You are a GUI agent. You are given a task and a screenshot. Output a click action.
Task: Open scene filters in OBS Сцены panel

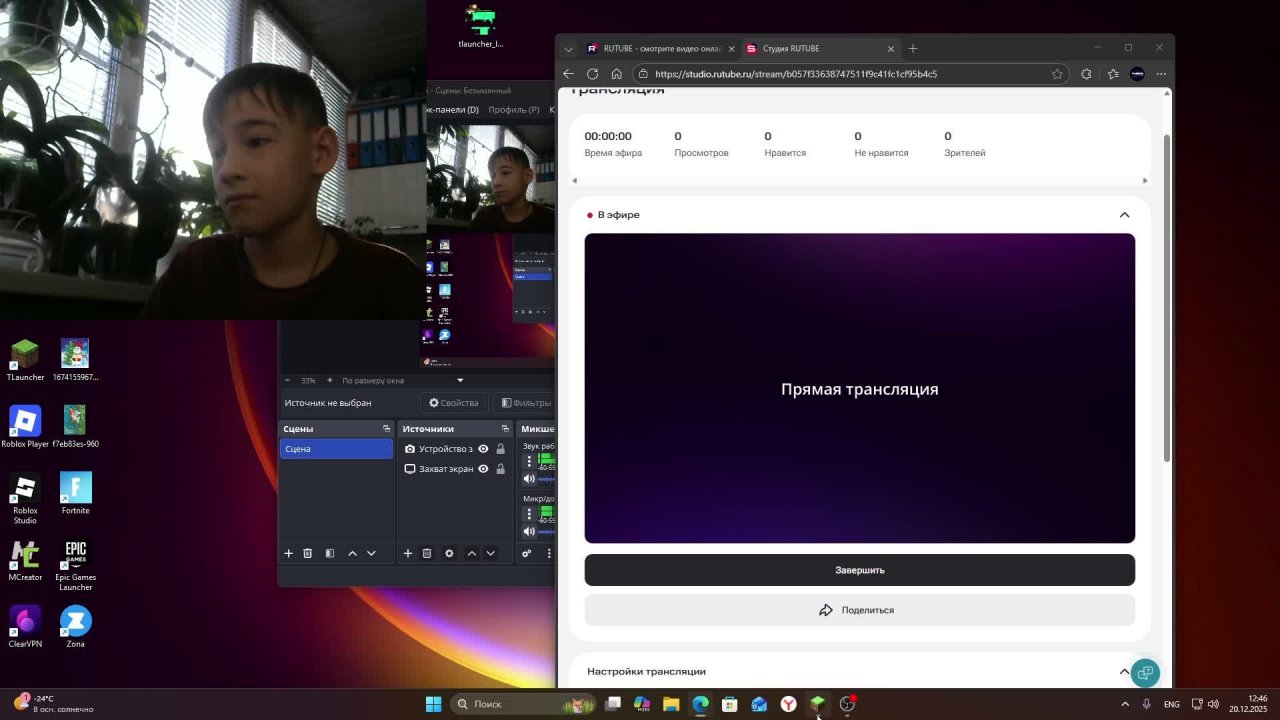330,553
